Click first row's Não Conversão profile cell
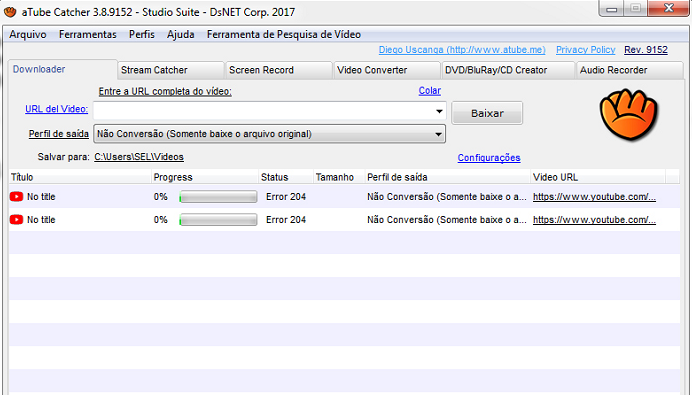The height and width of the screenshot is (395, 692). point(447,197)
